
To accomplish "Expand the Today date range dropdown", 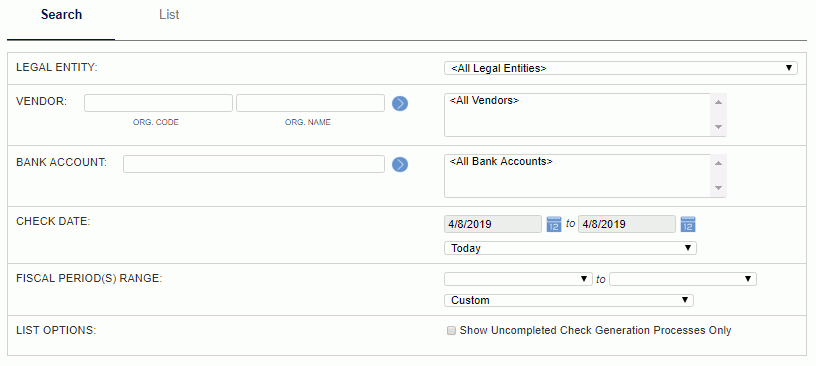I will [x=570, y=248].
